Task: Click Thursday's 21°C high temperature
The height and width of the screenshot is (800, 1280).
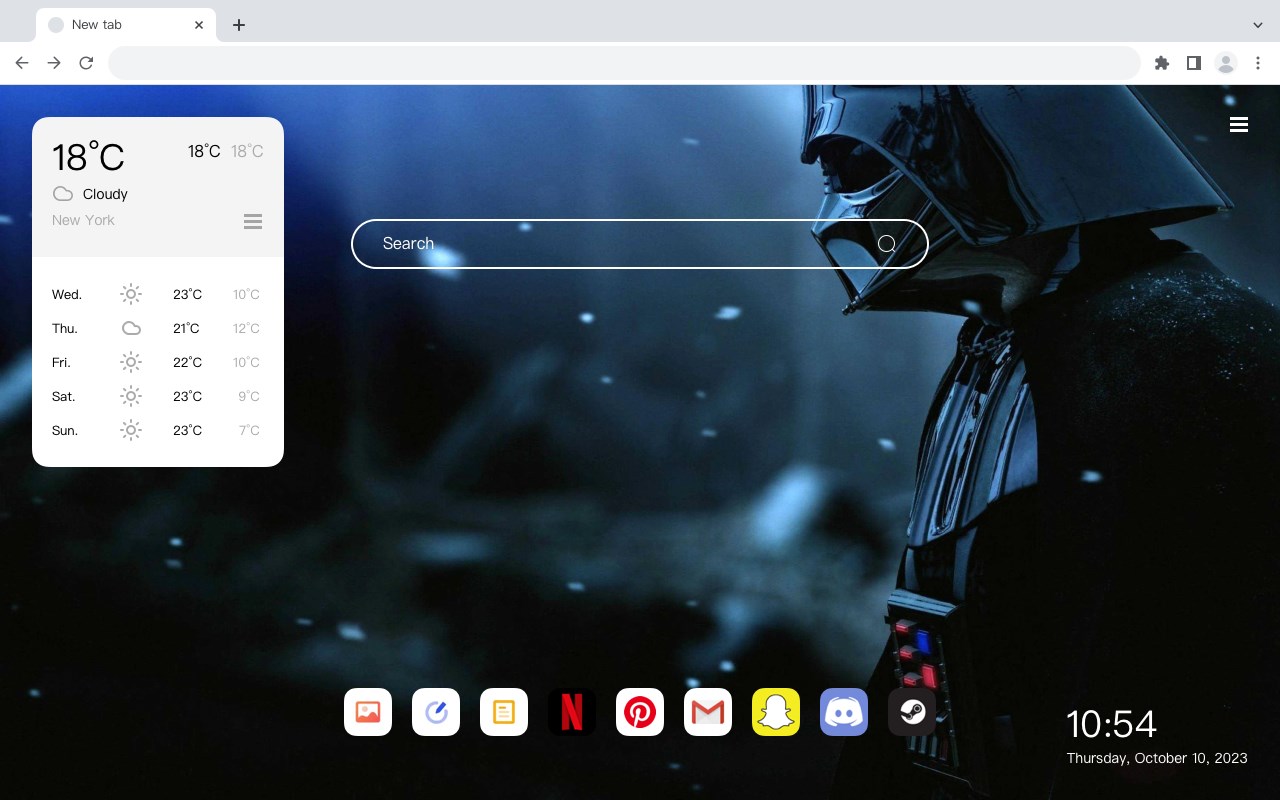Action: (x=186, y=328)
